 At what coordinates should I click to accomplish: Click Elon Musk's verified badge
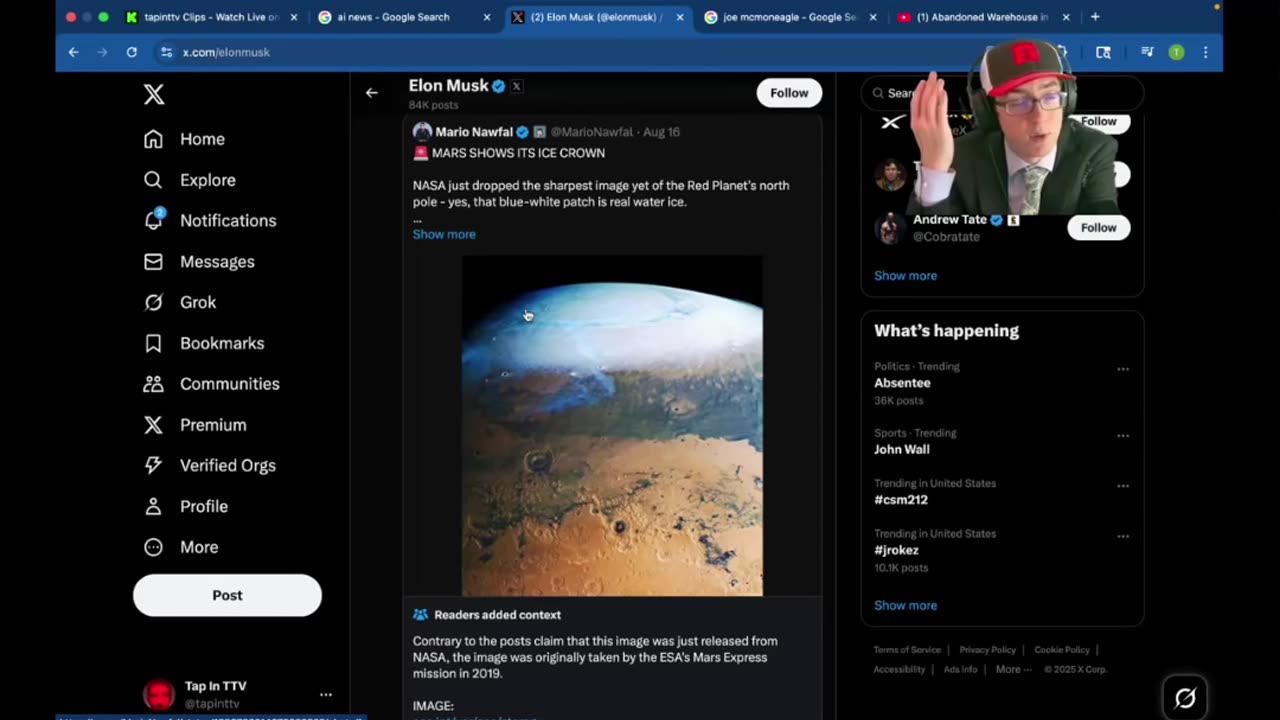click(x=498, y=86)
